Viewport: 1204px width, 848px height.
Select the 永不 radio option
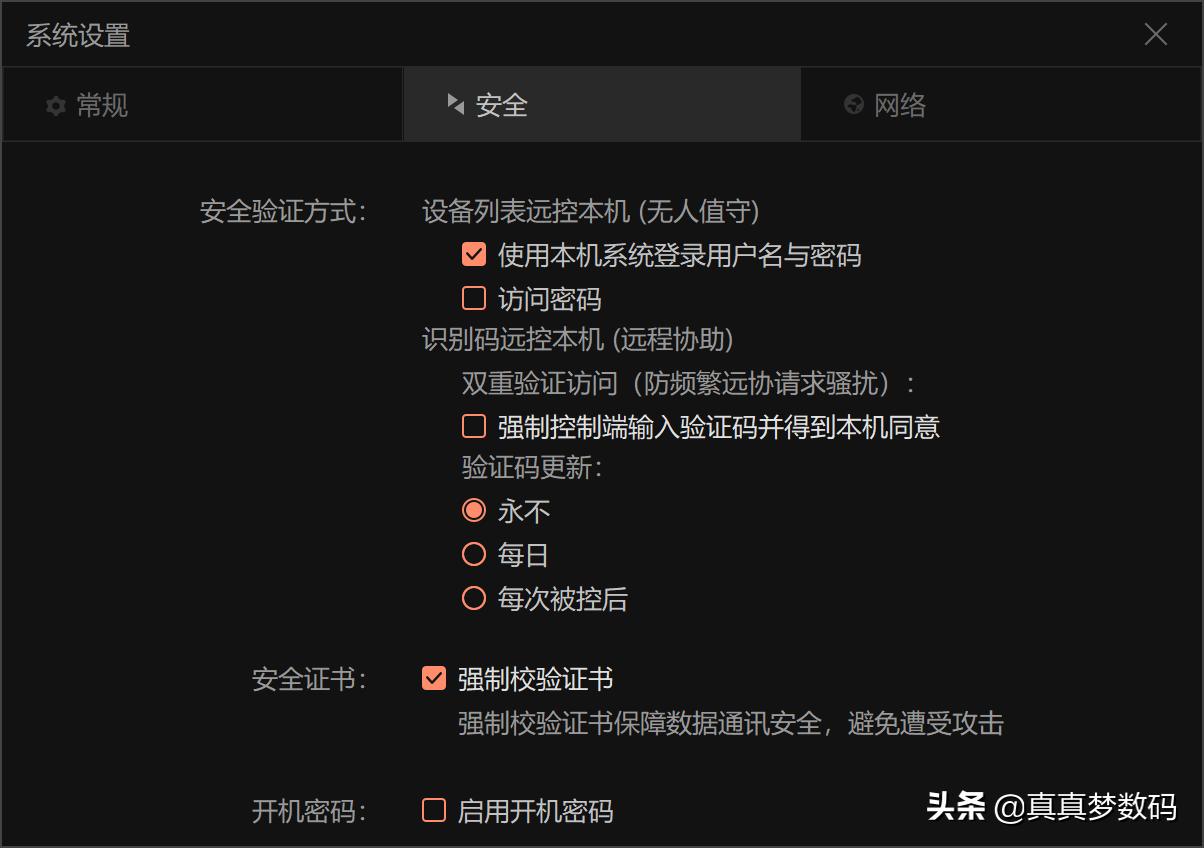pos(473,511)
